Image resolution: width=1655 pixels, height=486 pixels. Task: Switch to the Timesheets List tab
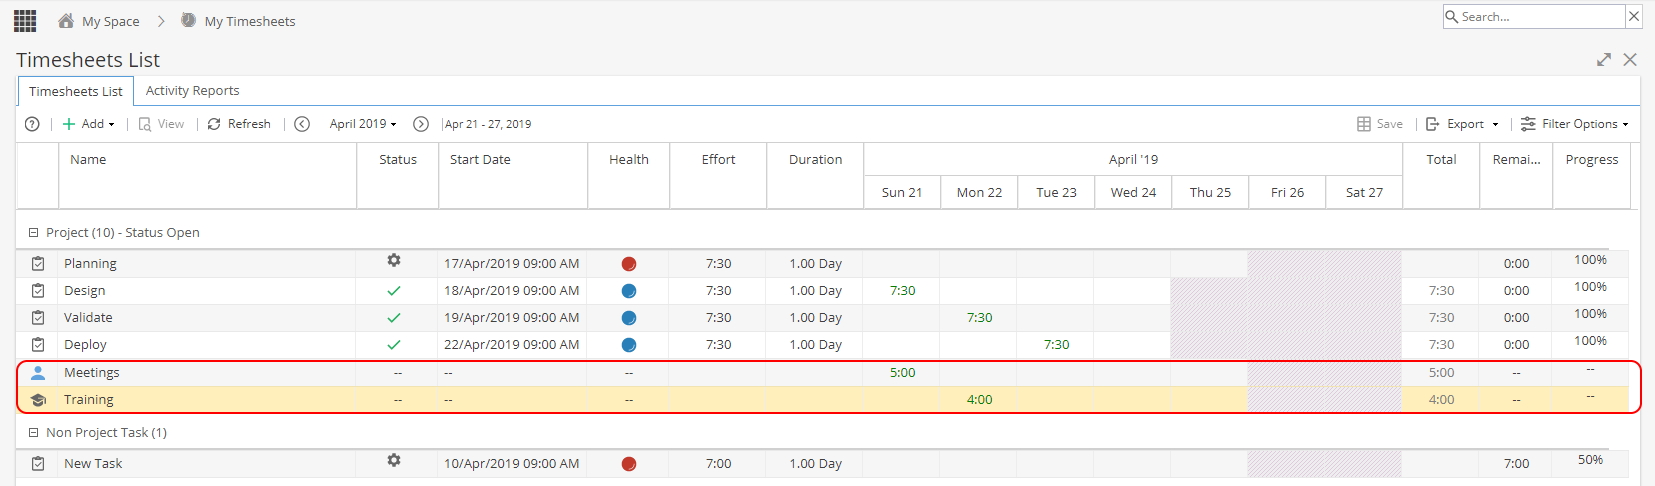[x=76, y=91]
